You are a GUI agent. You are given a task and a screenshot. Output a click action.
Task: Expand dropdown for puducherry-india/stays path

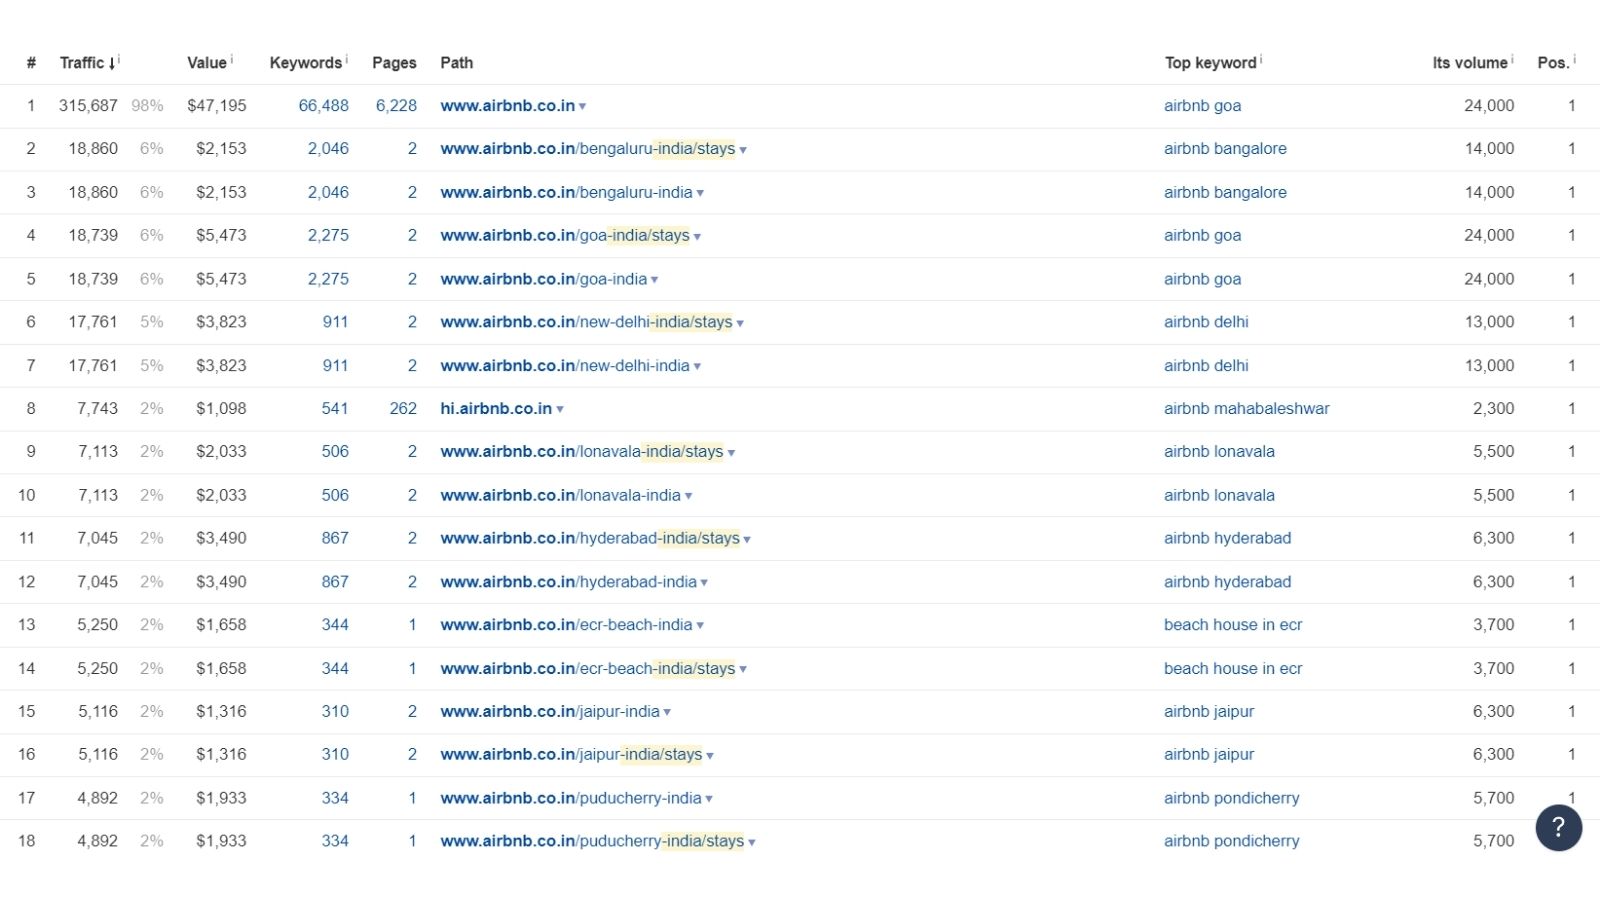coord(752,843)
